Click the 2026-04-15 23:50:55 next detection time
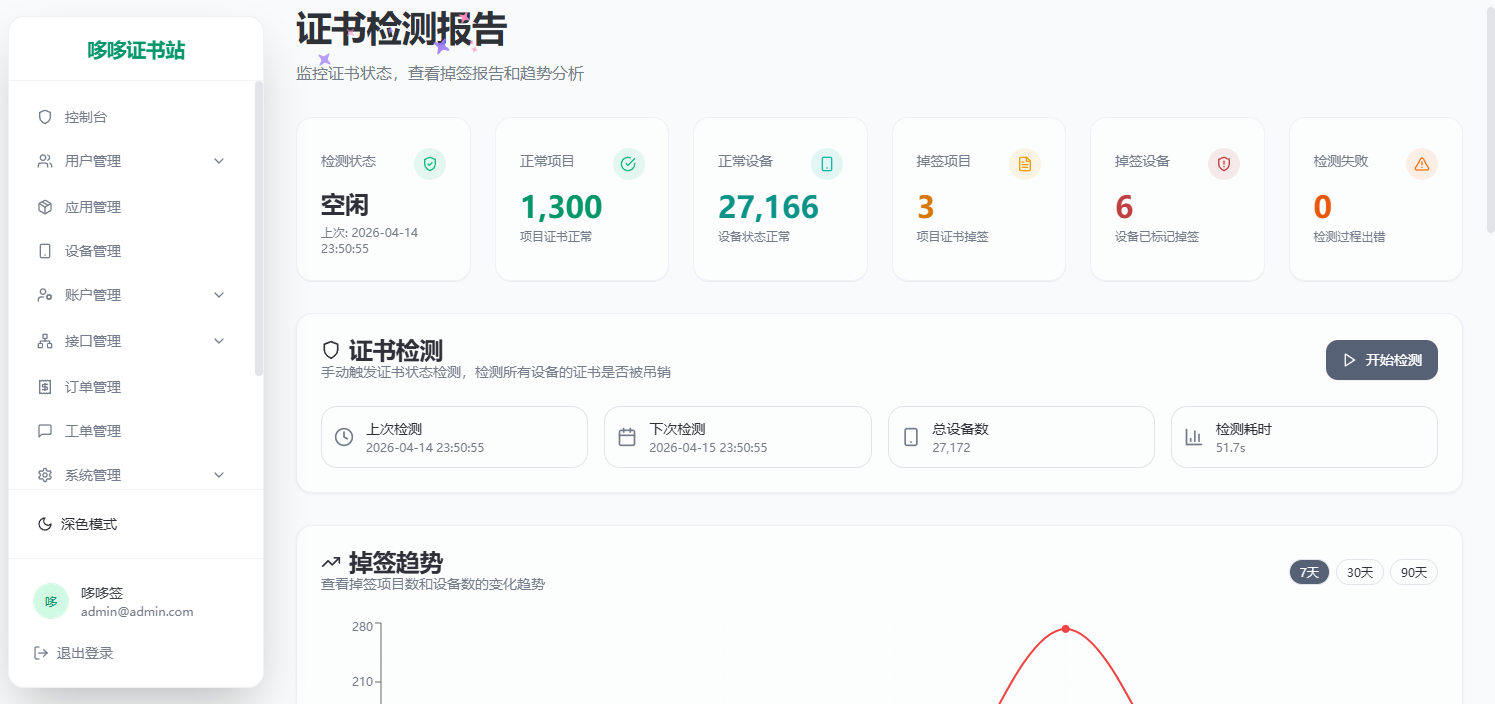The image size is (1495, 704). (x=708, y=448)
